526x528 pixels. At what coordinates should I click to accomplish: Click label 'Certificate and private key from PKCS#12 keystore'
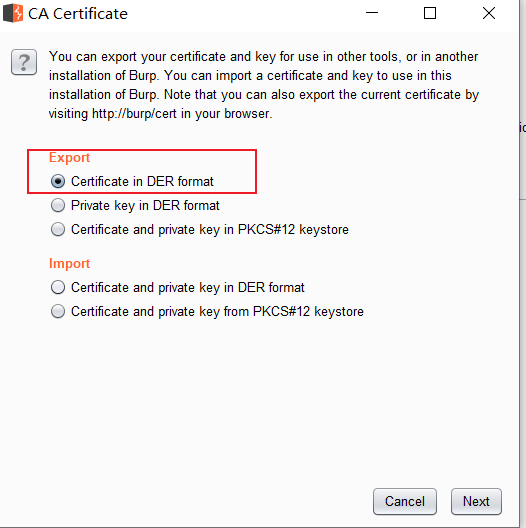(217, 311)
